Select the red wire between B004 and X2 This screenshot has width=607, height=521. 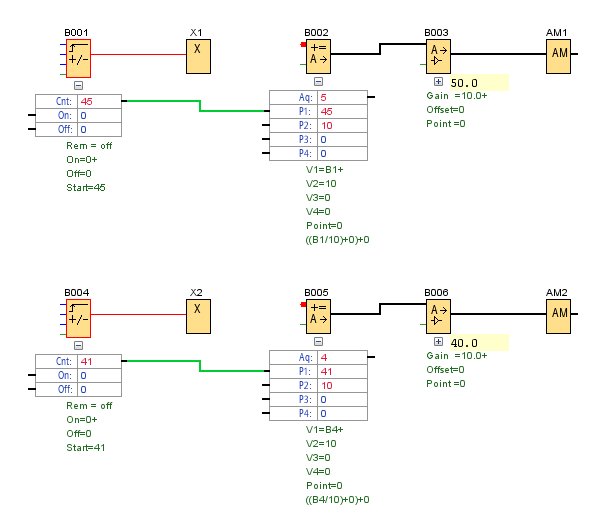point(138,315)
